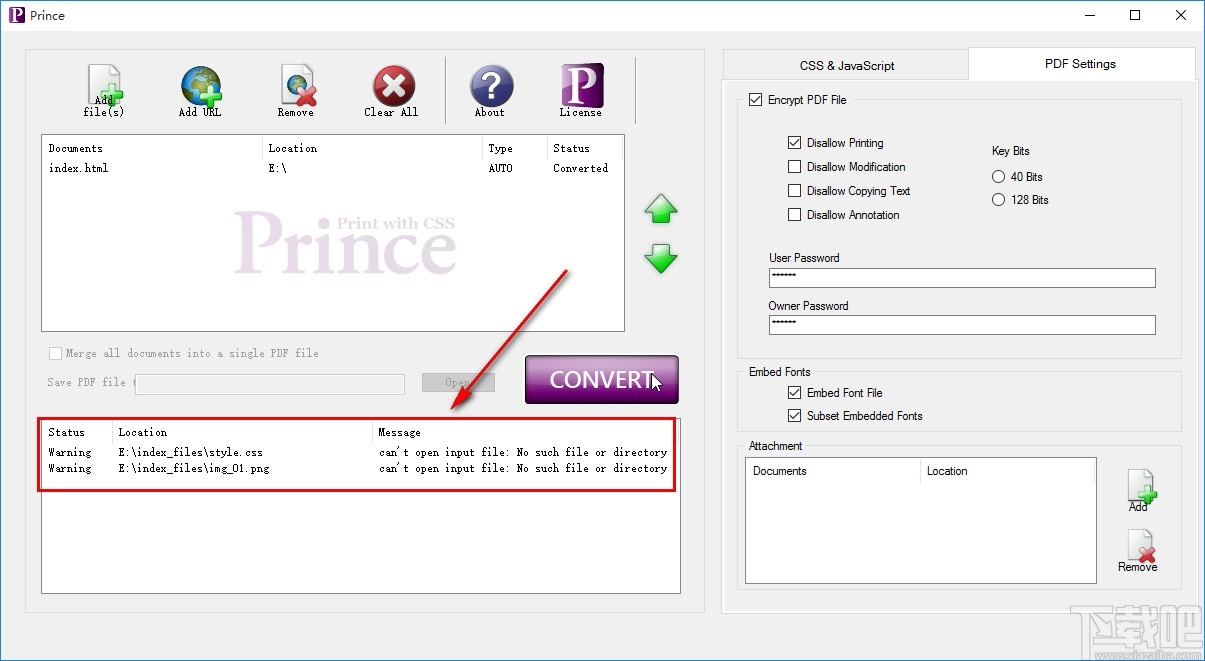Select the 128 Bits key option
The image size is (1205, 661).
[x=998, y=199]
